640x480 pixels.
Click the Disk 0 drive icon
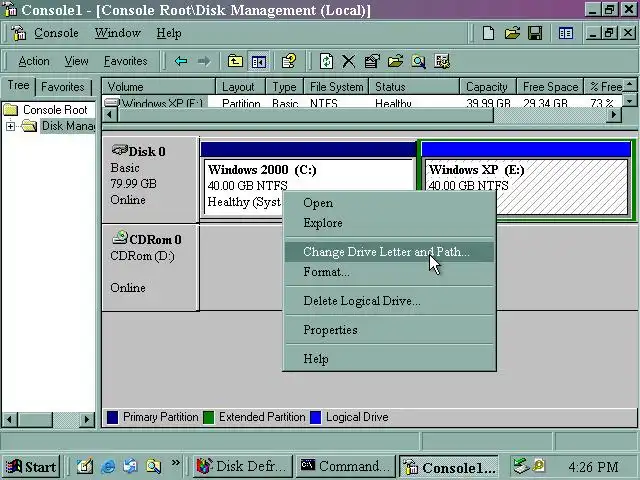coord(120,150)
